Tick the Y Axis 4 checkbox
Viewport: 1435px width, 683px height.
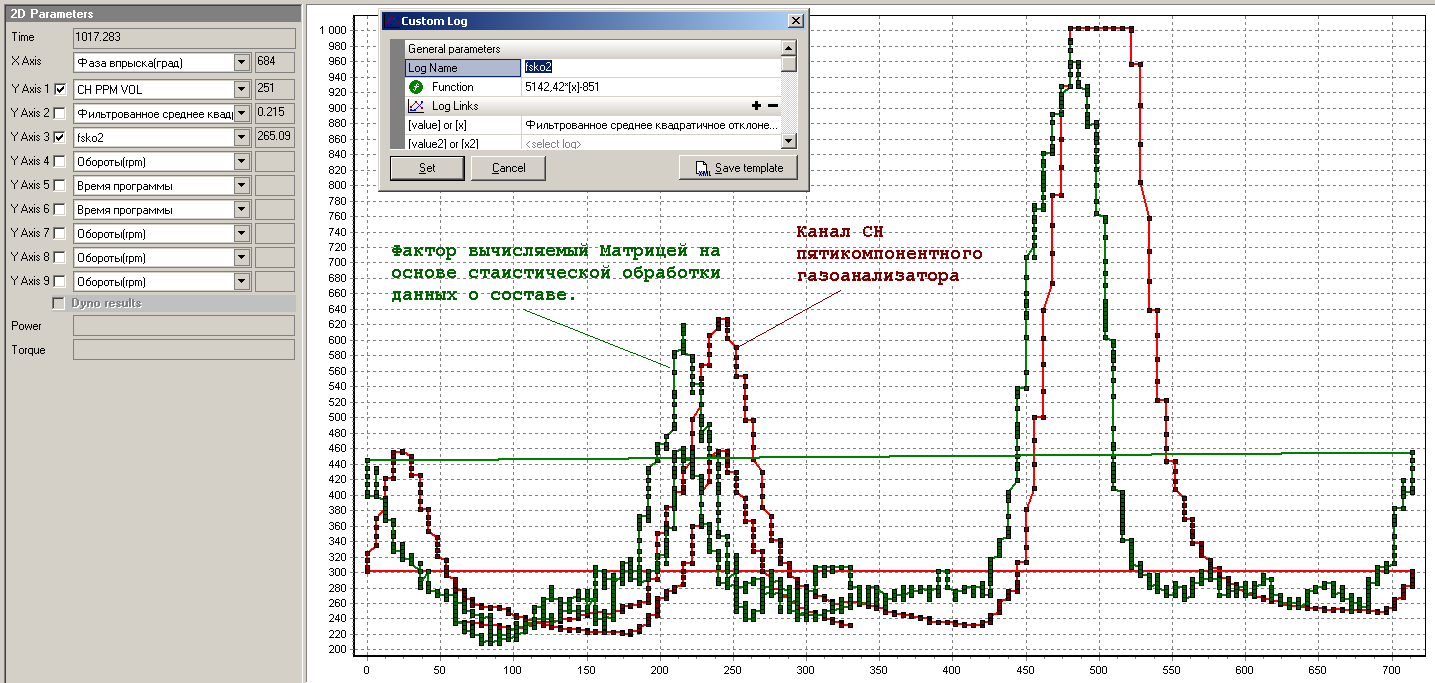click(x=60, y=161)
